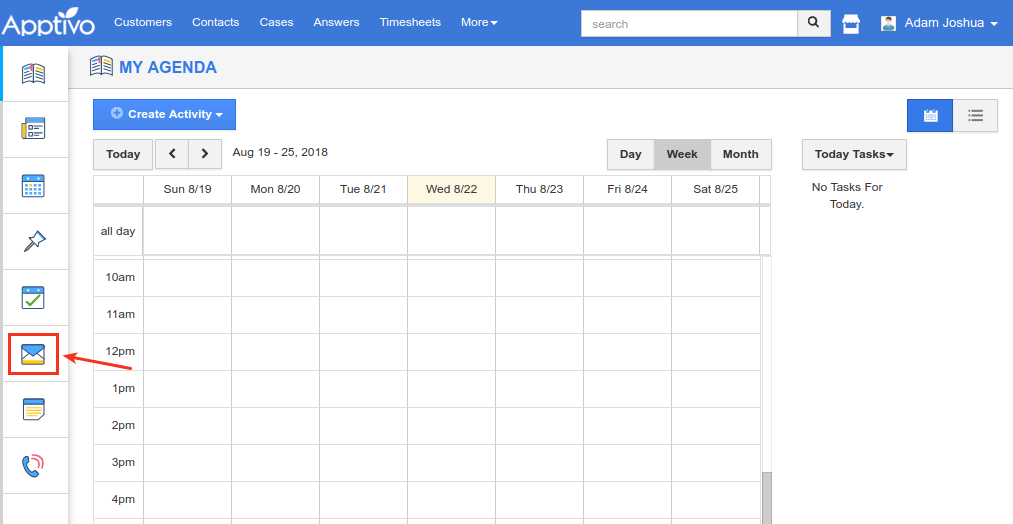Switch to list view toggle

point(975,115)
